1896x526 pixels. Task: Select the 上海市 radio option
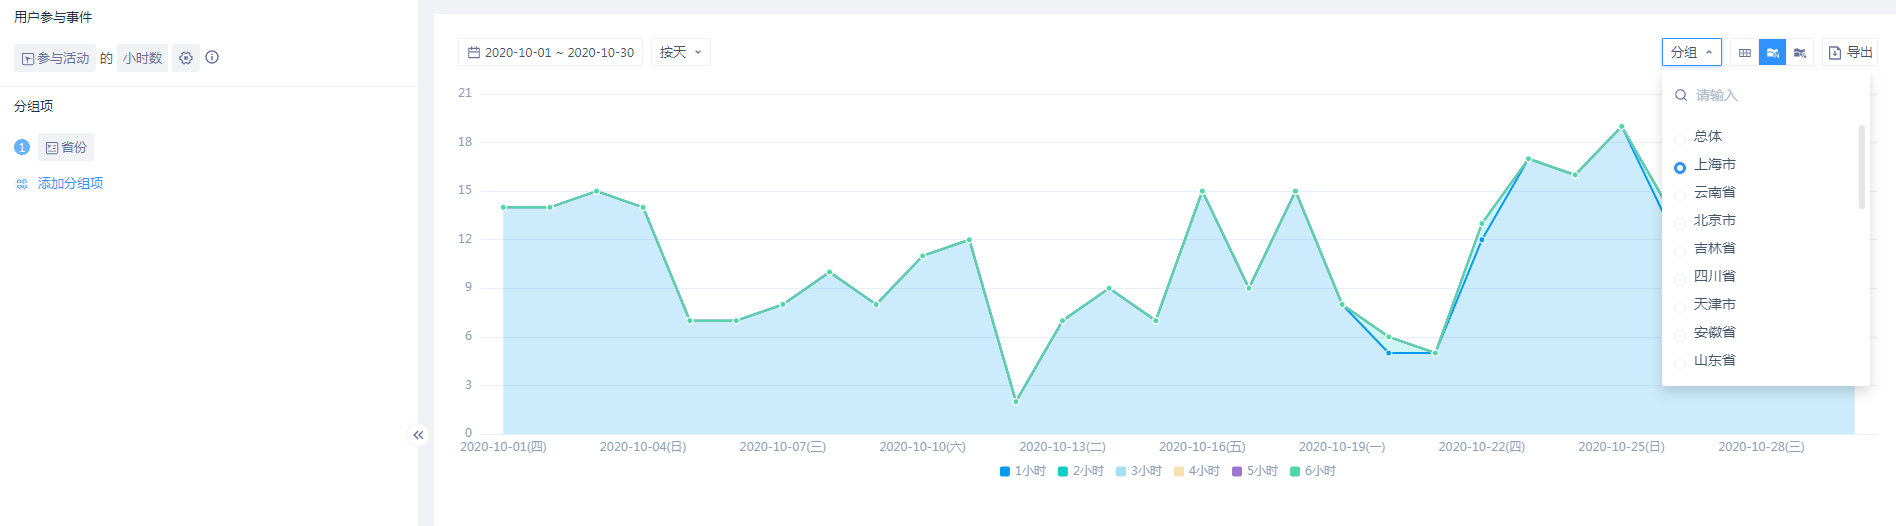1680,166
